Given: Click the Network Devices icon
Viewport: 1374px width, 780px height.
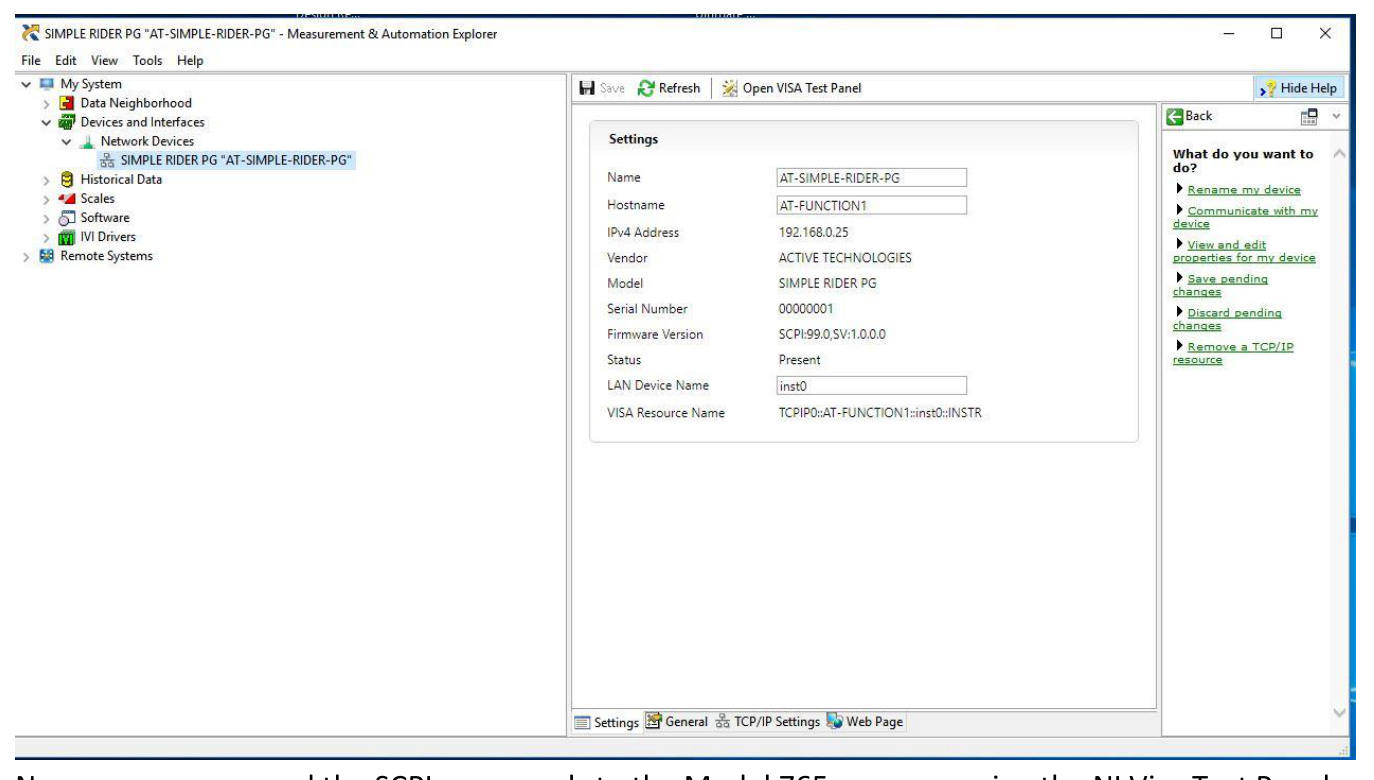Looking at the screenshot, I should [87, 141].
